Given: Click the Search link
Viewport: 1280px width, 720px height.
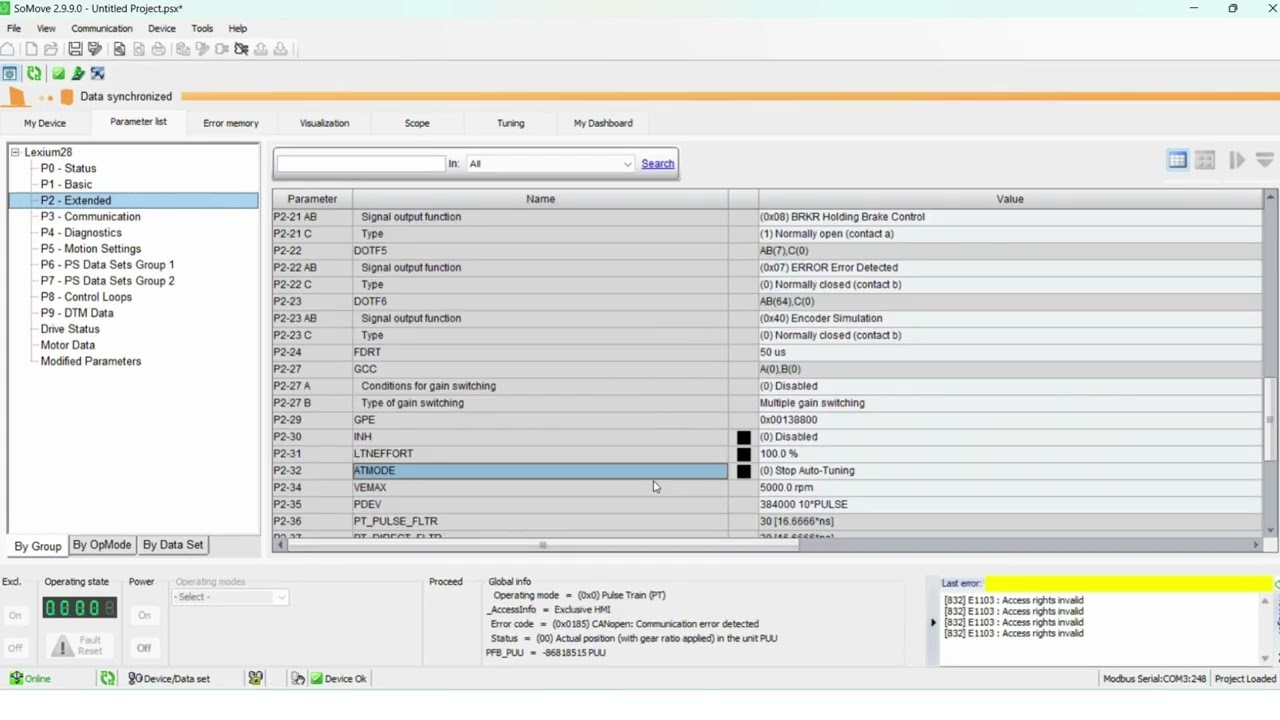Looking at the screenshot, I should [x=657, y=164].
